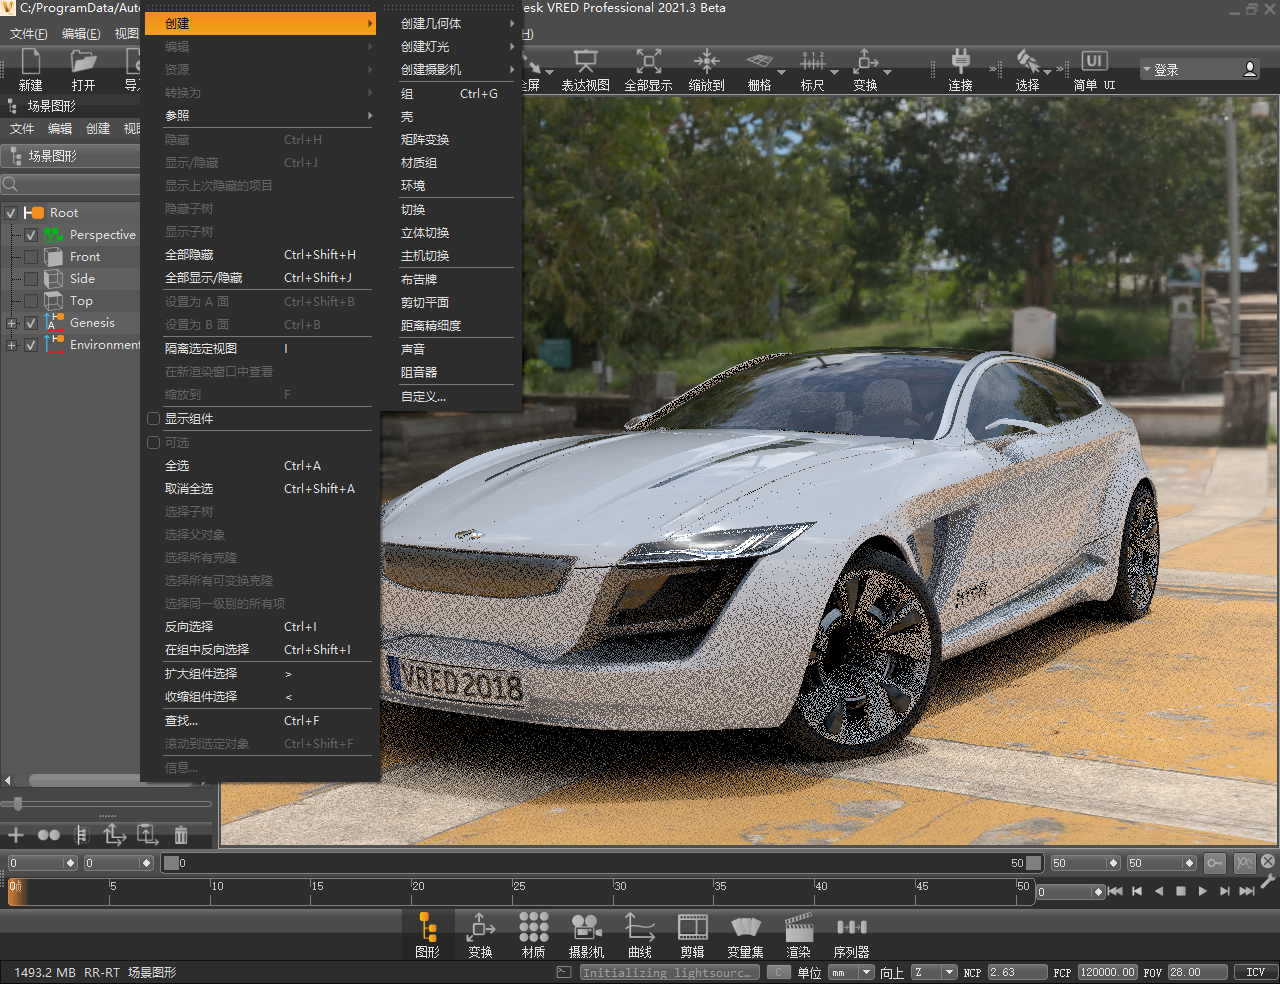The height and width of the screenshot is (984, 1280).
Task: Click the plus icon to add a scene node
Action: [16, 835]
